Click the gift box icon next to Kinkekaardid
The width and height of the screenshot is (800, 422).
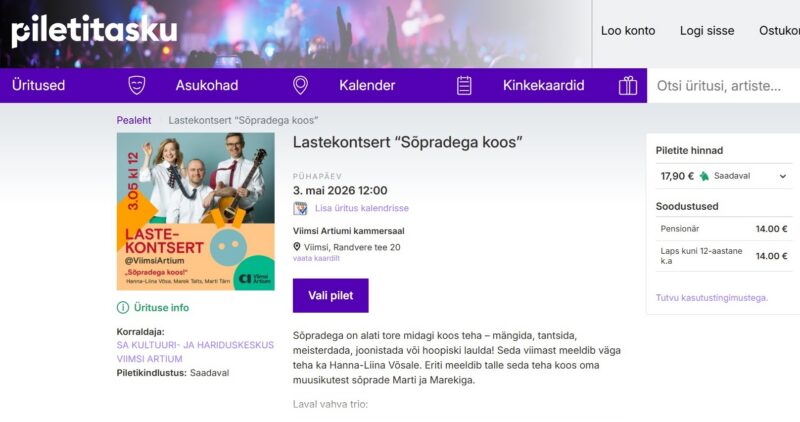click(x=628, y=85)
